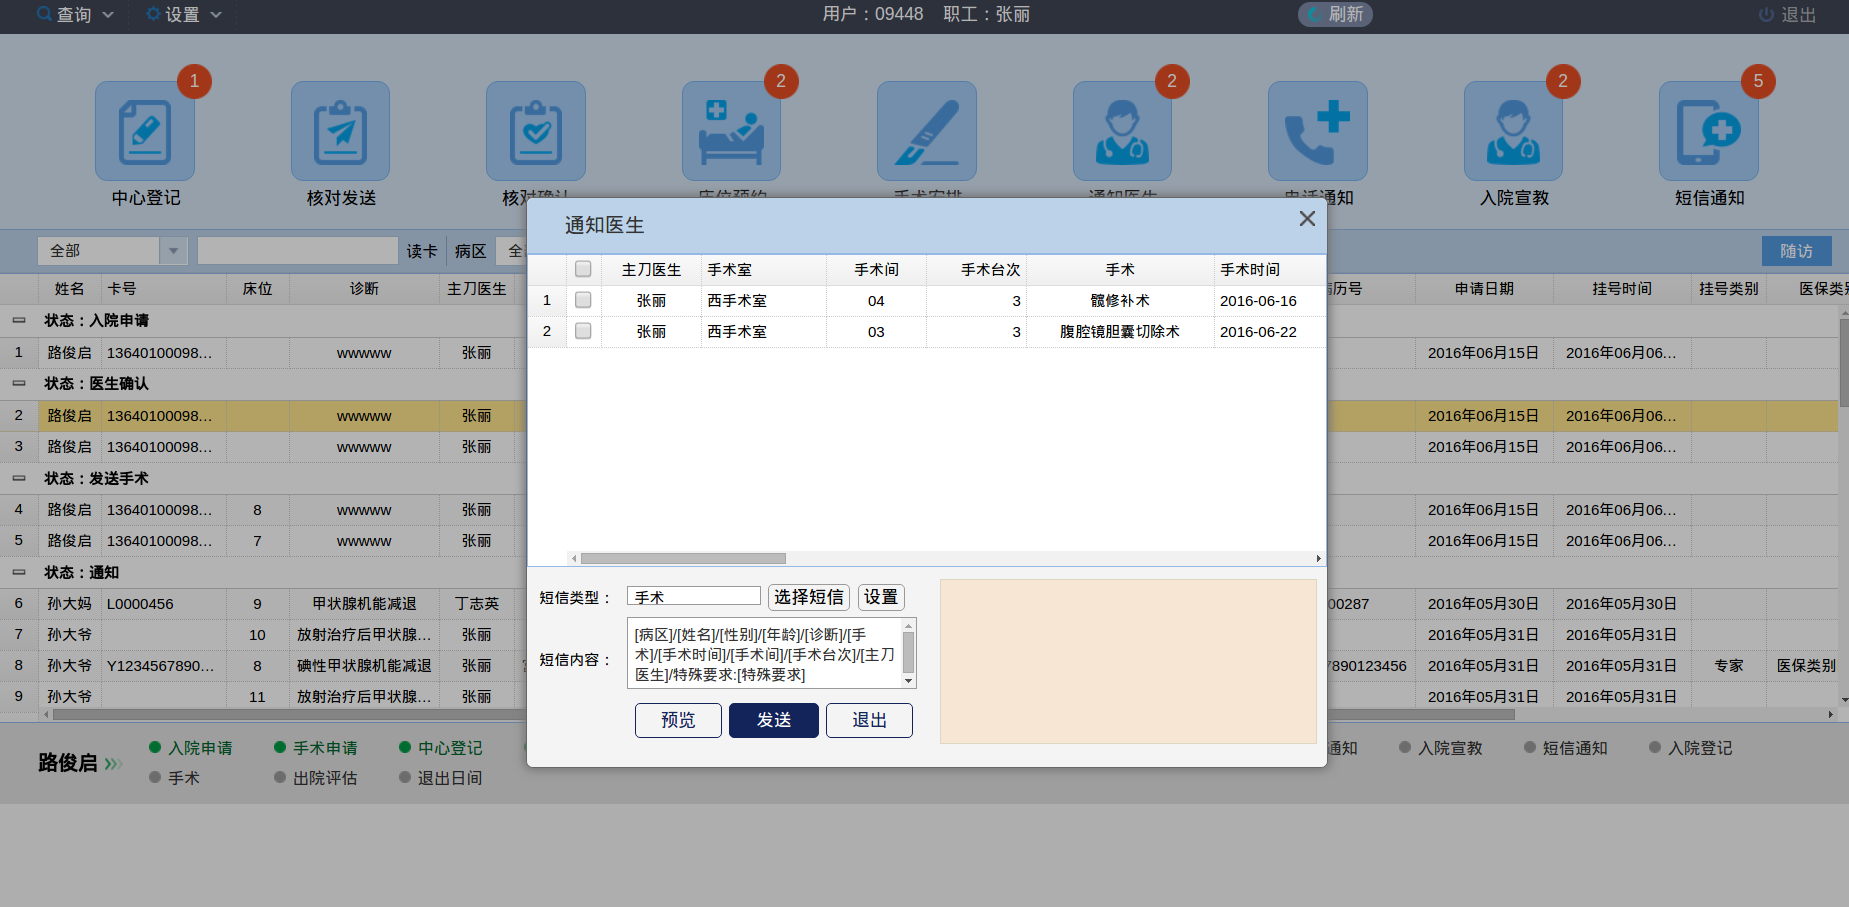Click the 手术申请 status step

pyautogui.click(x=316, y=748)
